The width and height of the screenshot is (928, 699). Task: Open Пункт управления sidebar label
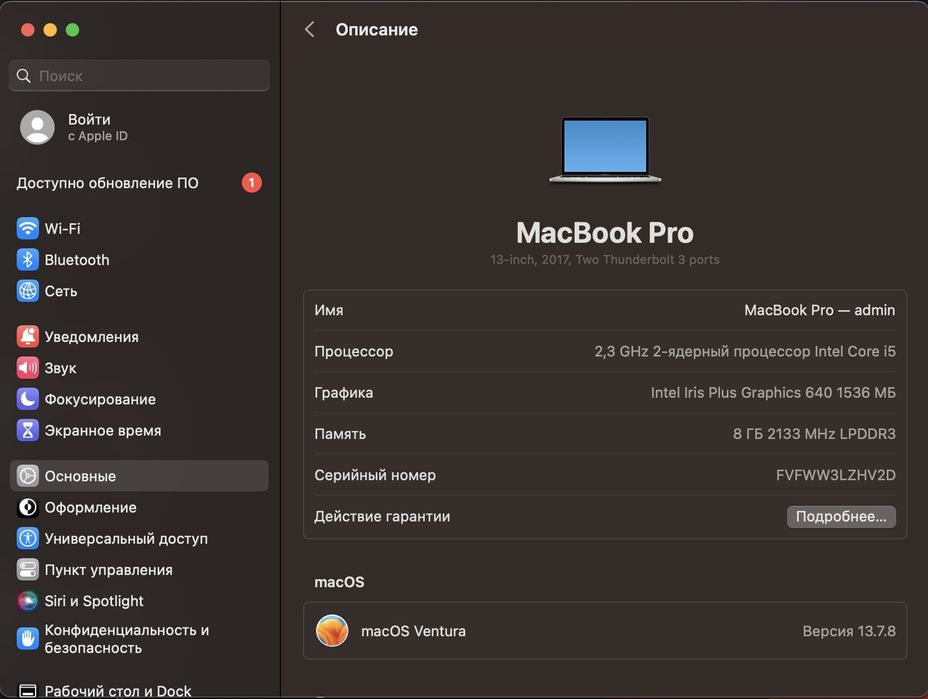(x=109, y=569)
